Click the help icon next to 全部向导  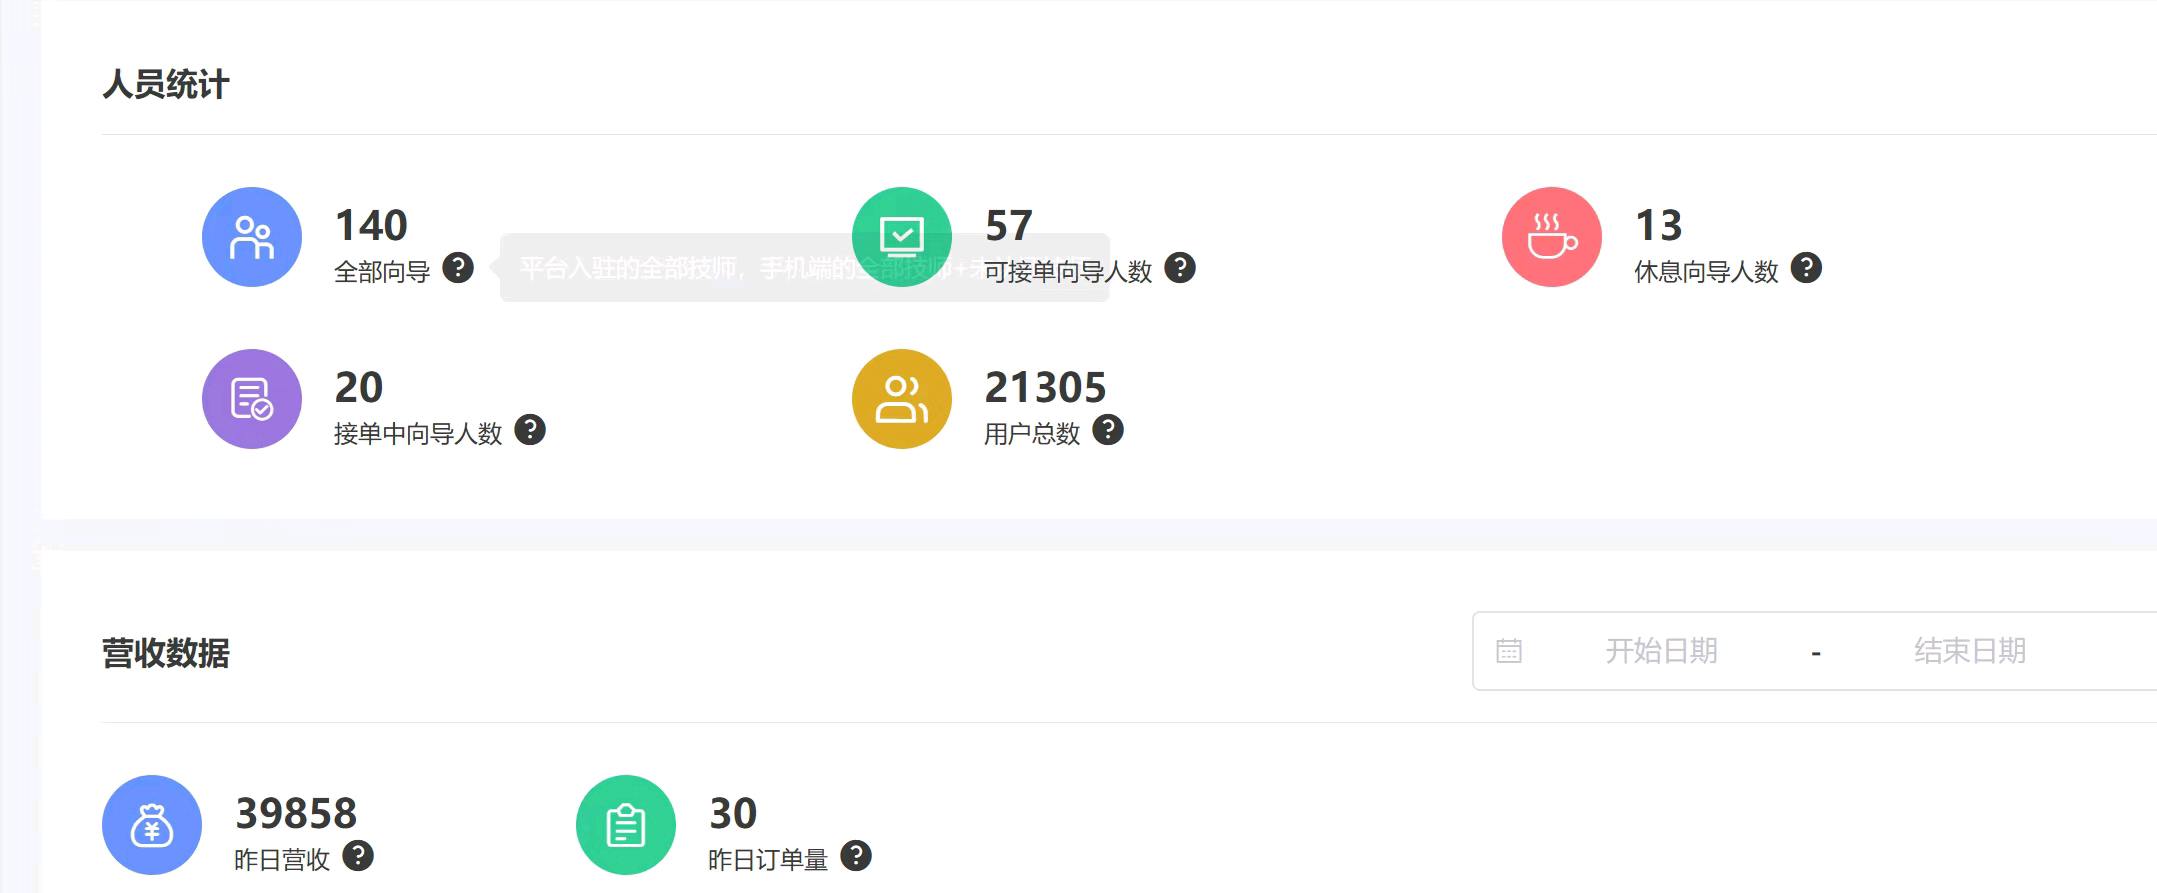[458, 268]
